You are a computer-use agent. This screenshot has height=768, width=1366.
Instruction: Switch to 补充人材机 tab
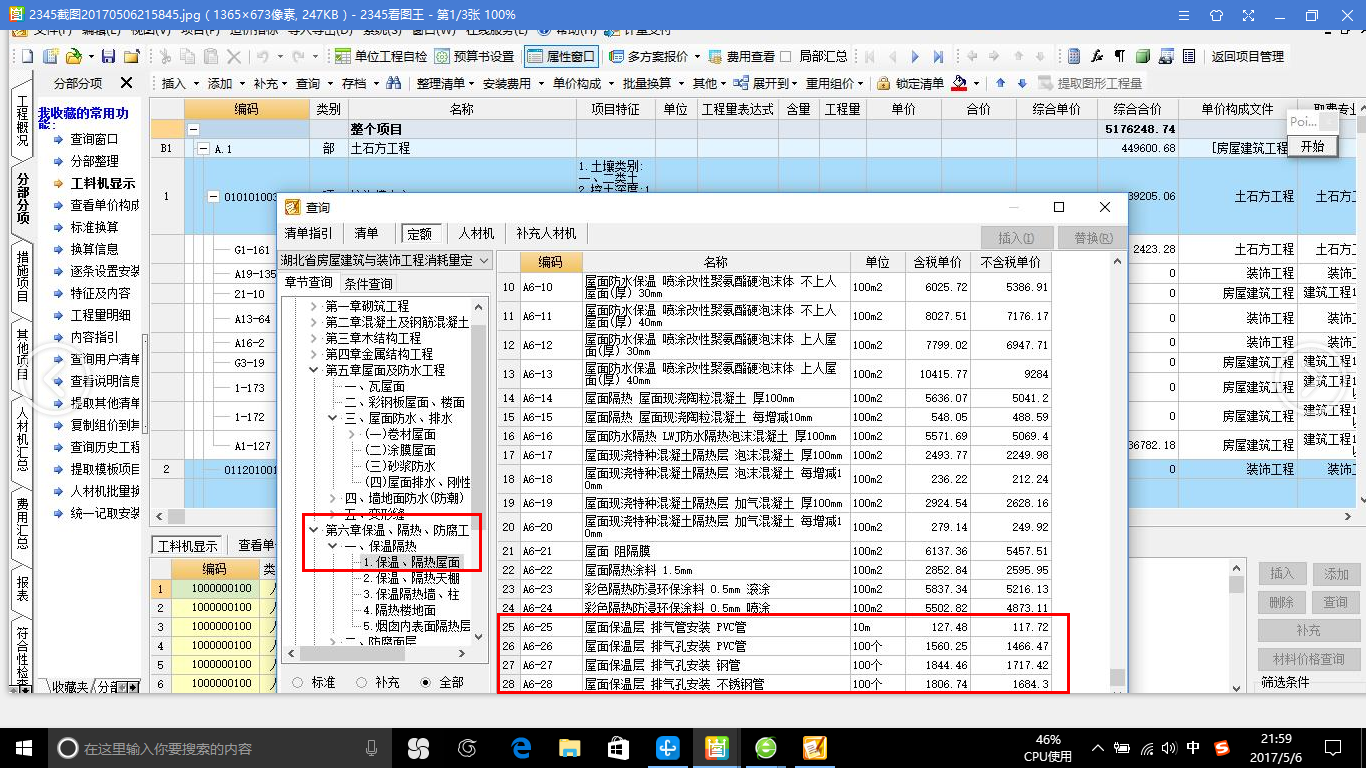546,233
